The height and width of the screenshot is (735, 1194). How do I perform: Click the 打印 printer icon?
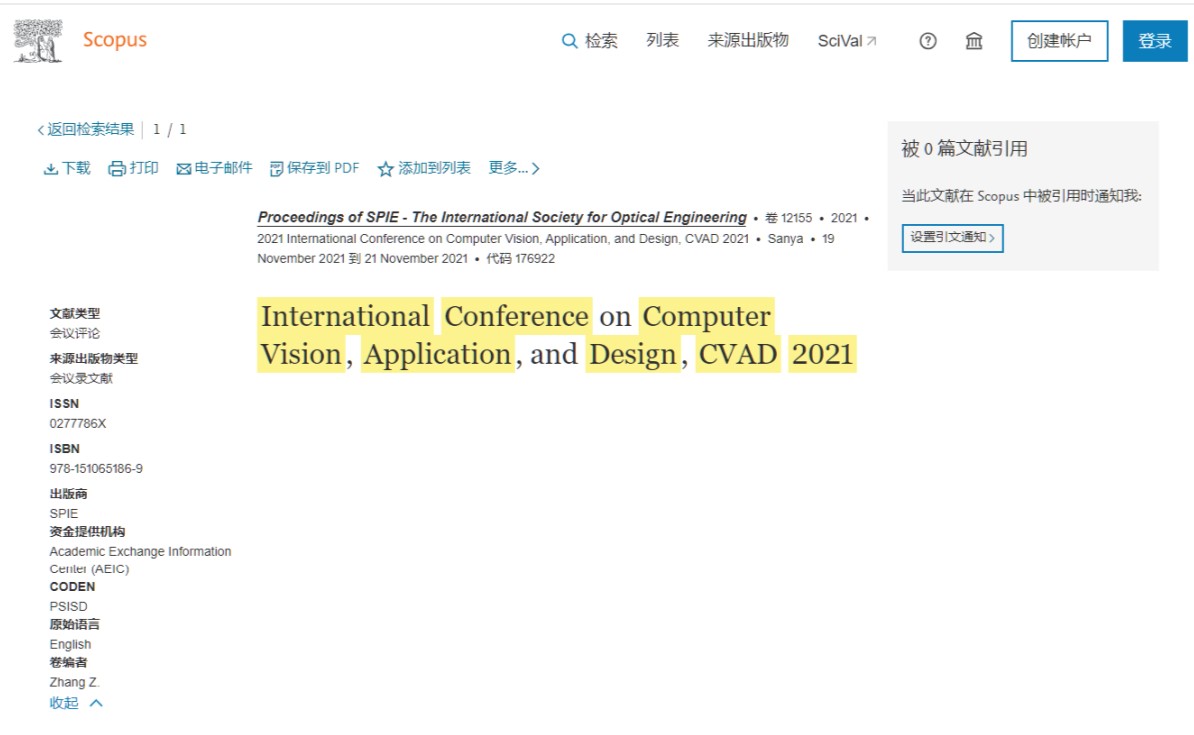click(117, 169)
